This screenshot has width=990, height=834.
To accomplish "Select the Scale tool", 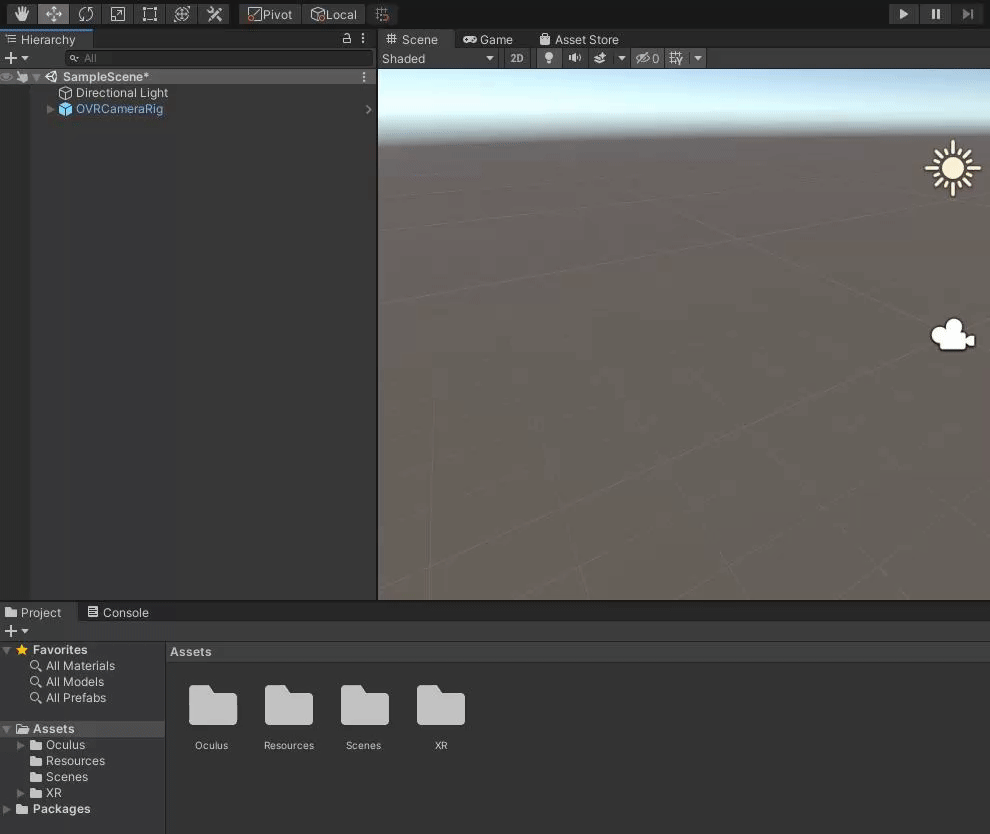I will tap(118, 14).
